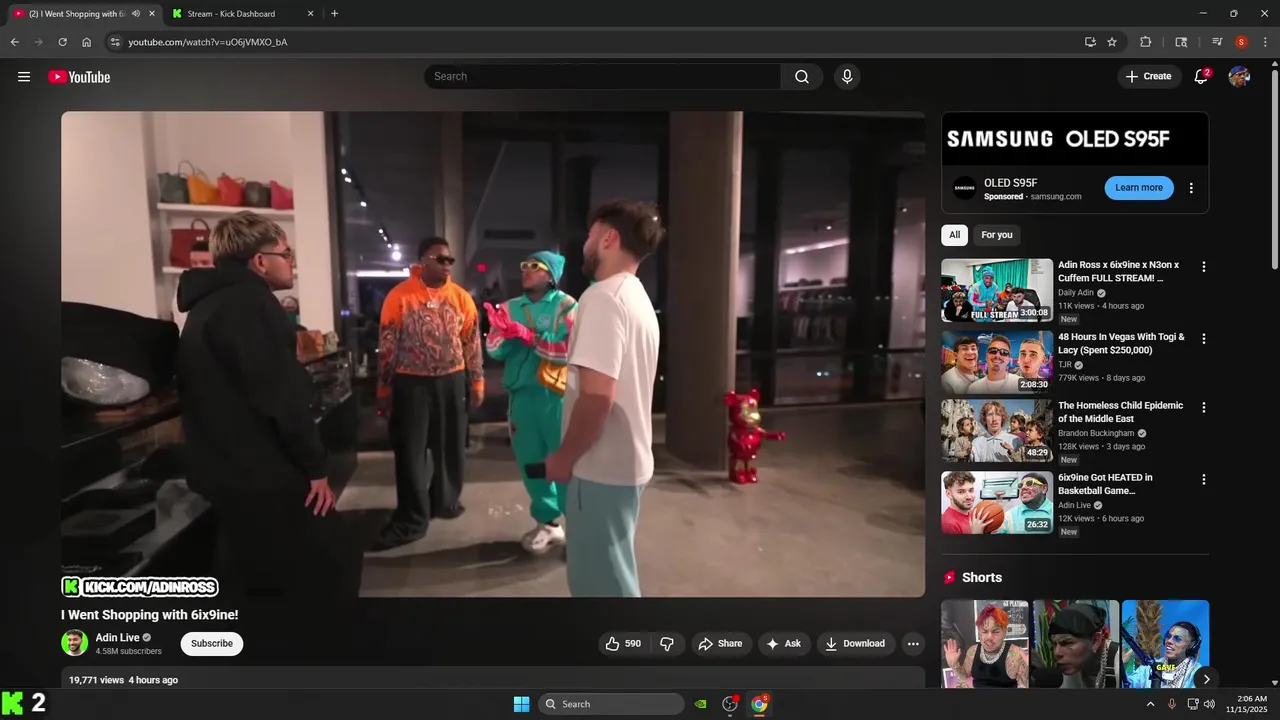
Task: Open a new browser tab
Action: pos(334,14)
